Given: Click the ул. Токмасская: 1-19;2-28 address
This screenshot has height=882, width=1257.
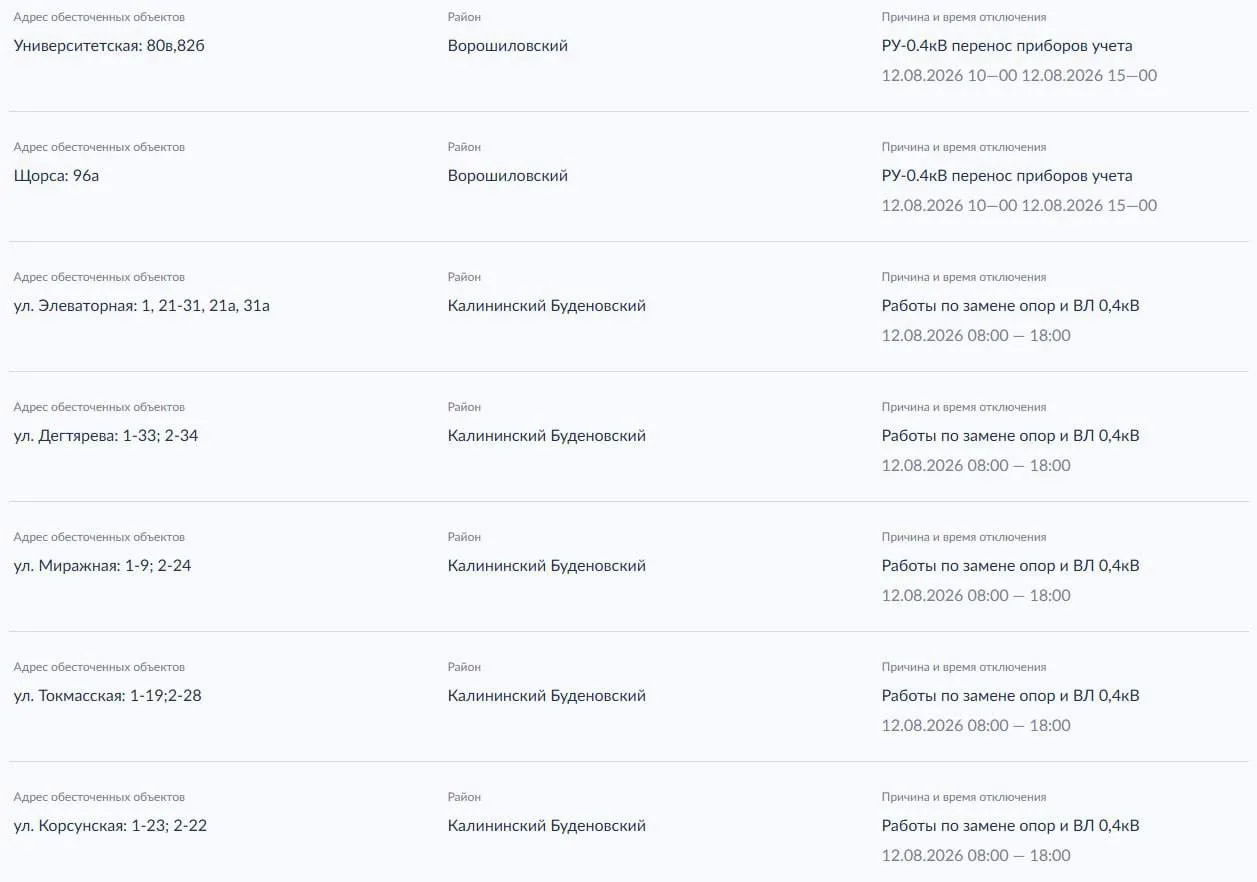Looking at the screenshot, I should [107, 696].
